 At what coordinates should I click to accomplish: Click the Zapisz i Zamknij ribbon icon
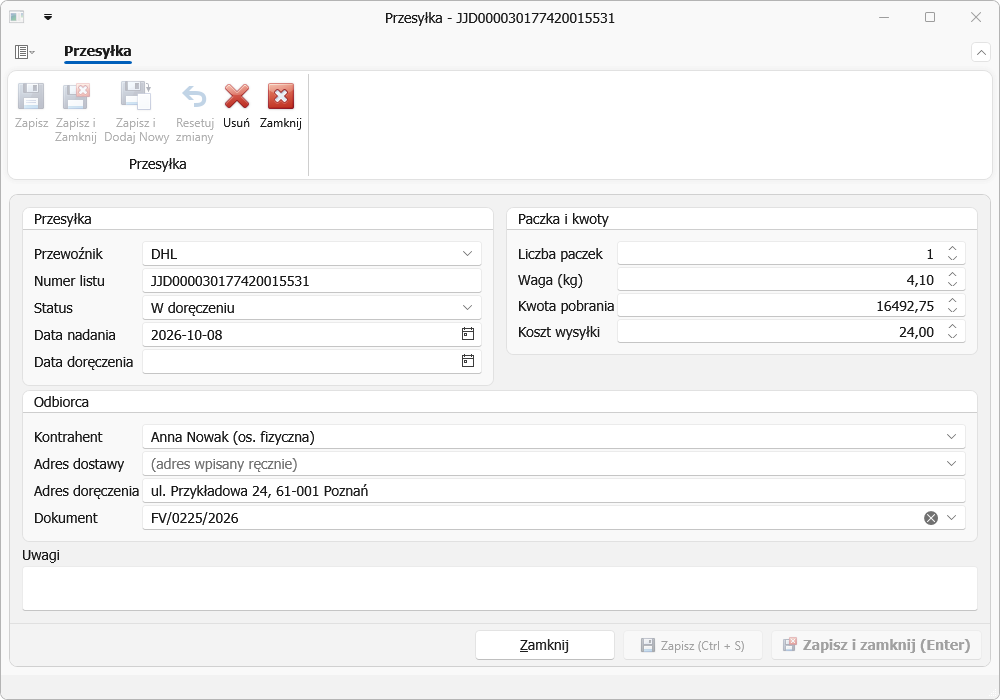pos(76,97)
